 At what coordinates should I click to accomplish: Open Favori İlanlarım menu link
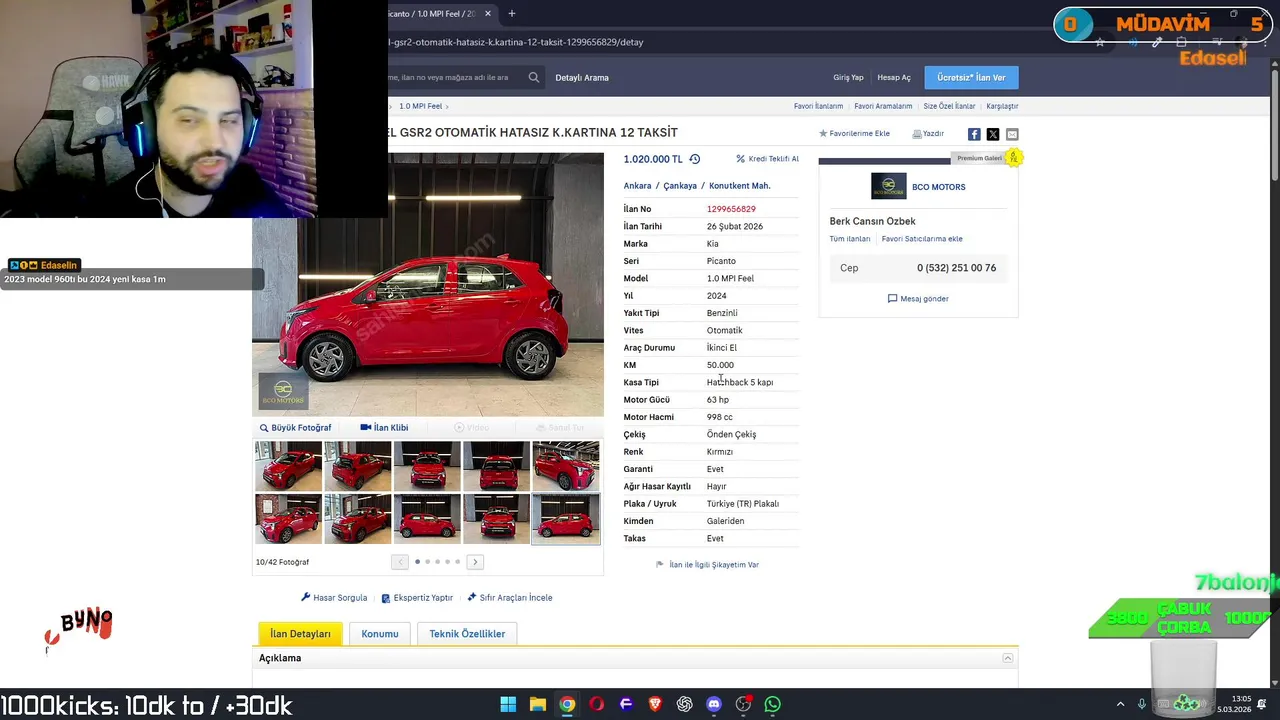click(818, 106)
